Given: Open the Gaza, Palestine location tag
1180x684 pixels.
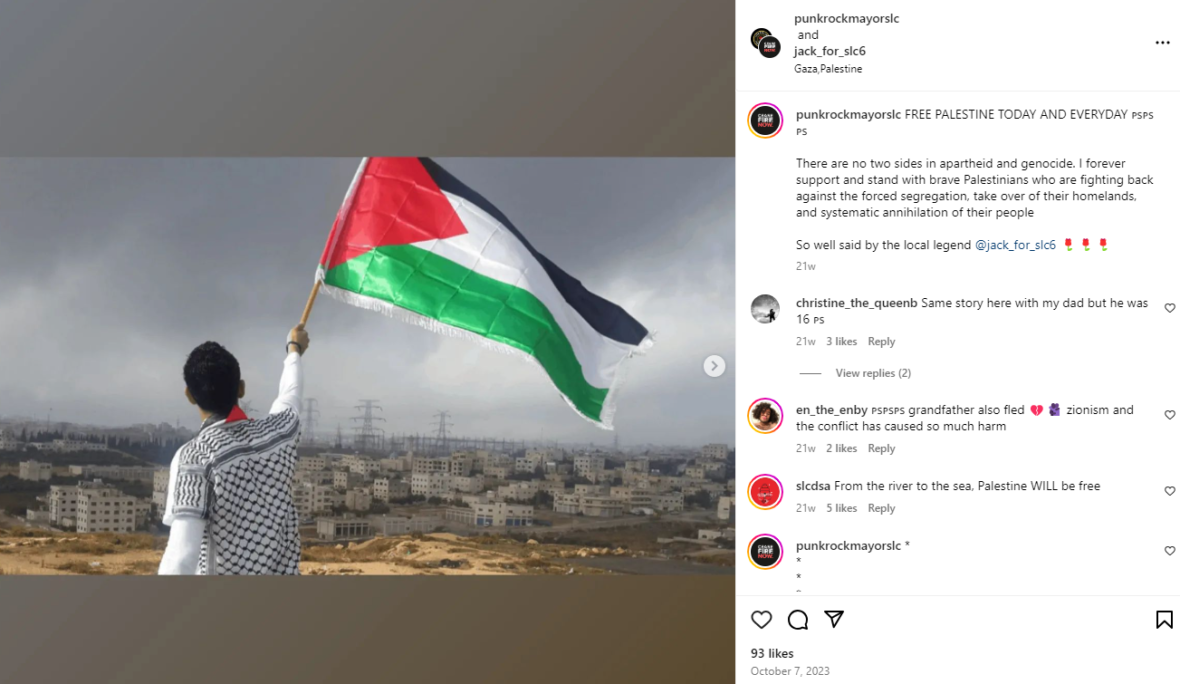Looking at the screenshot, I should (828, 68).
